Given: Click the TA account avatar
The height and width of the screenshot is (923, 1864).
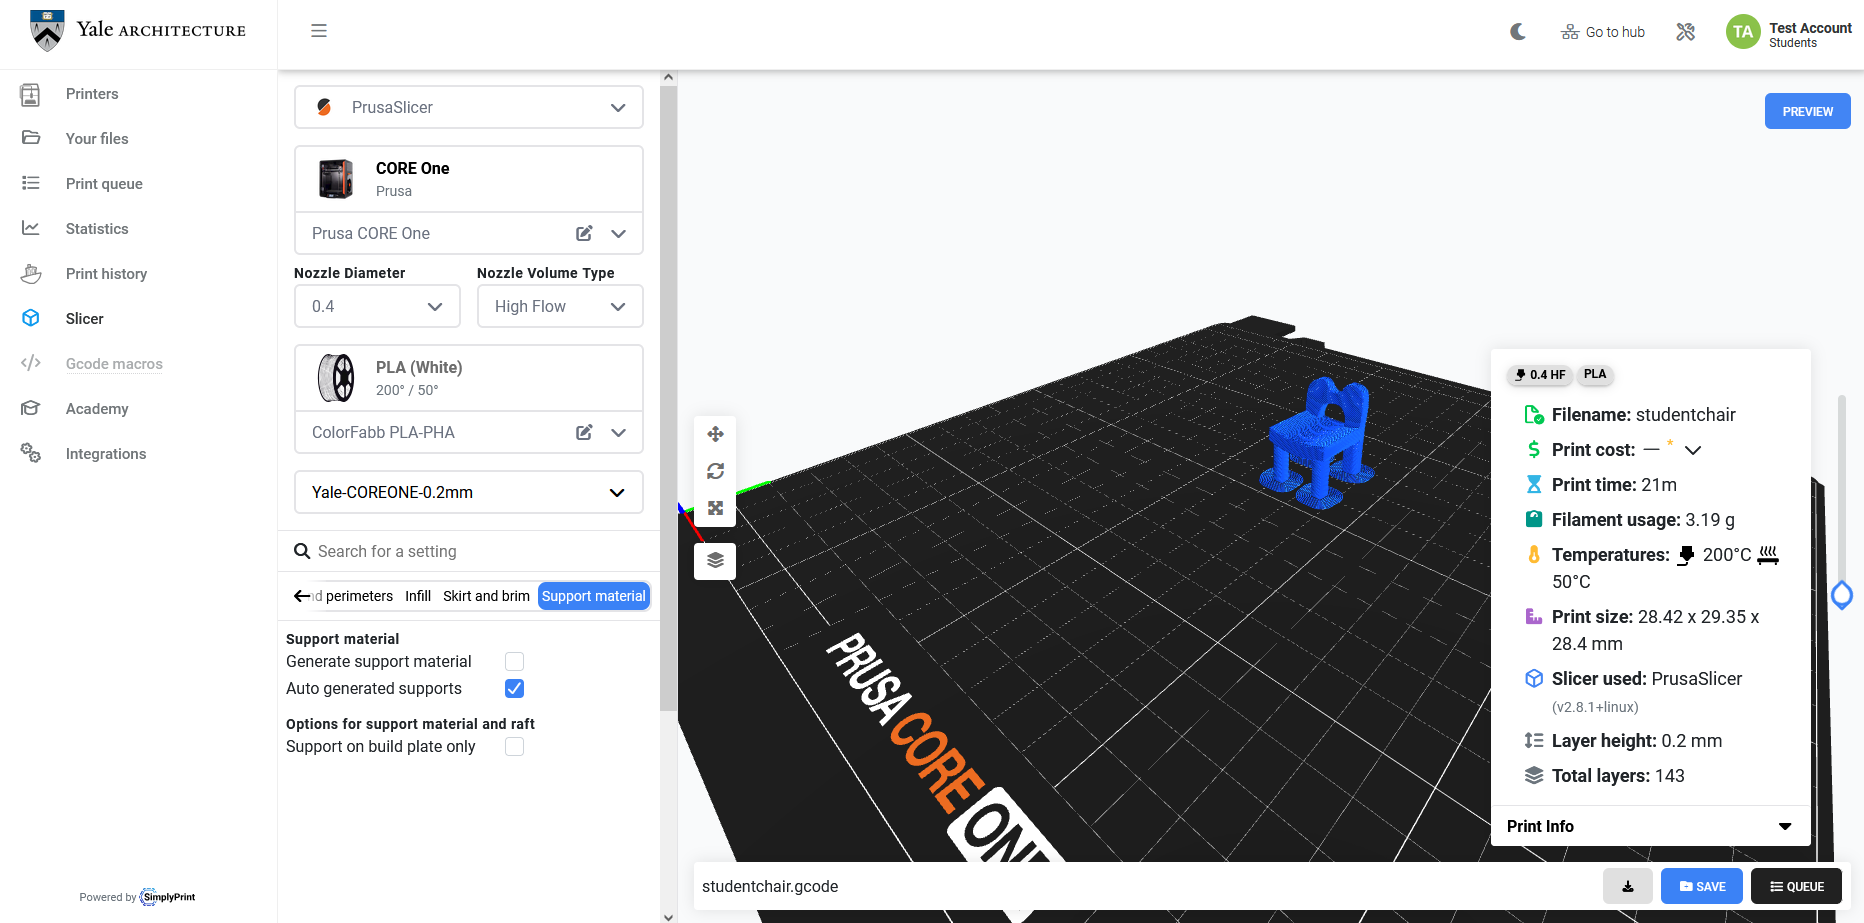Looking at the screenshot, I should point(1743,32).
